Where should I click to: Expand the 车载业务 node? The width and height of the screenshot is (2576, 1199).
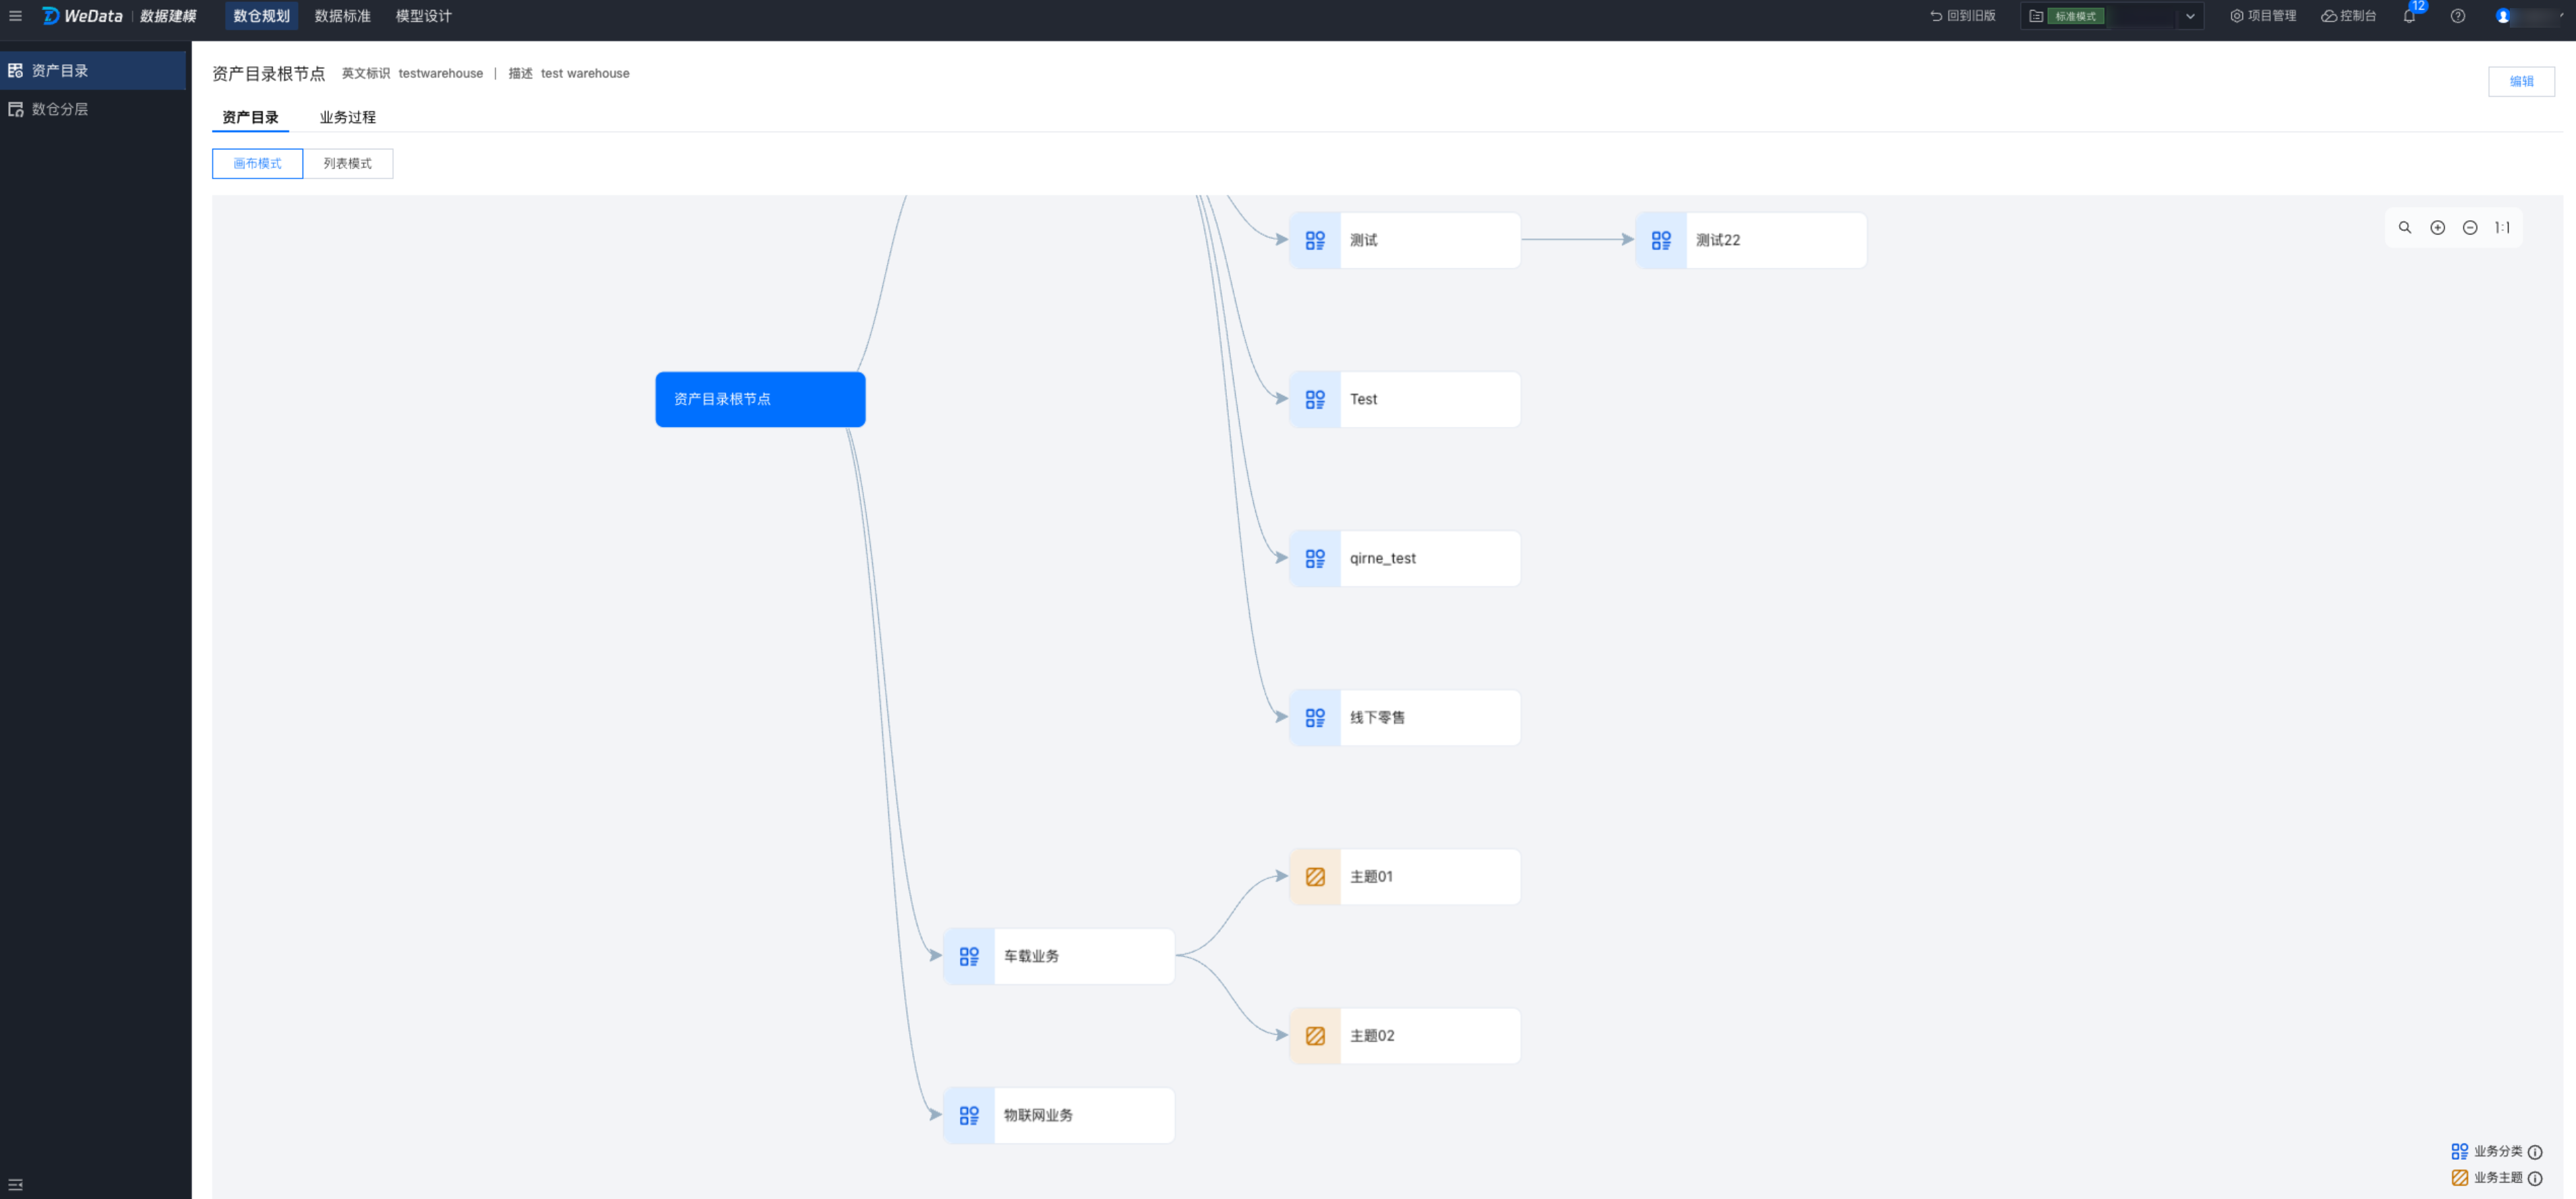[1058, 956]
